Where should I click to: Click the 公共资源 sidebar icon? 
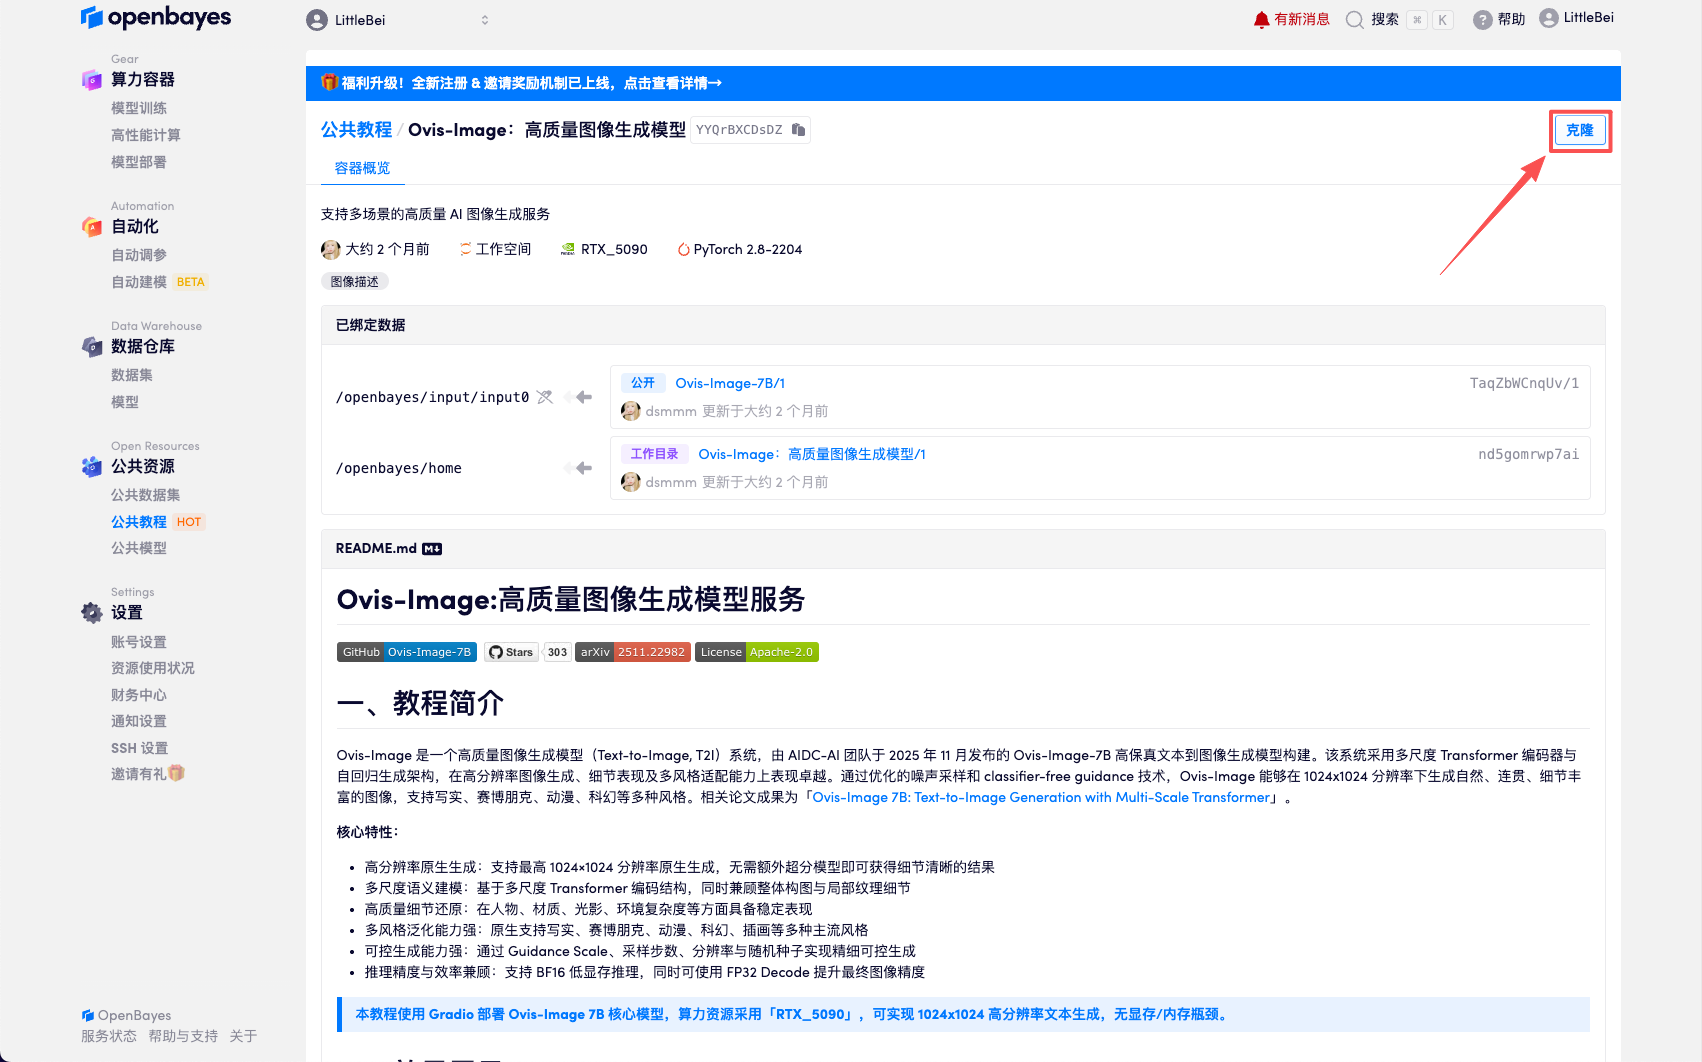point(92,466)
